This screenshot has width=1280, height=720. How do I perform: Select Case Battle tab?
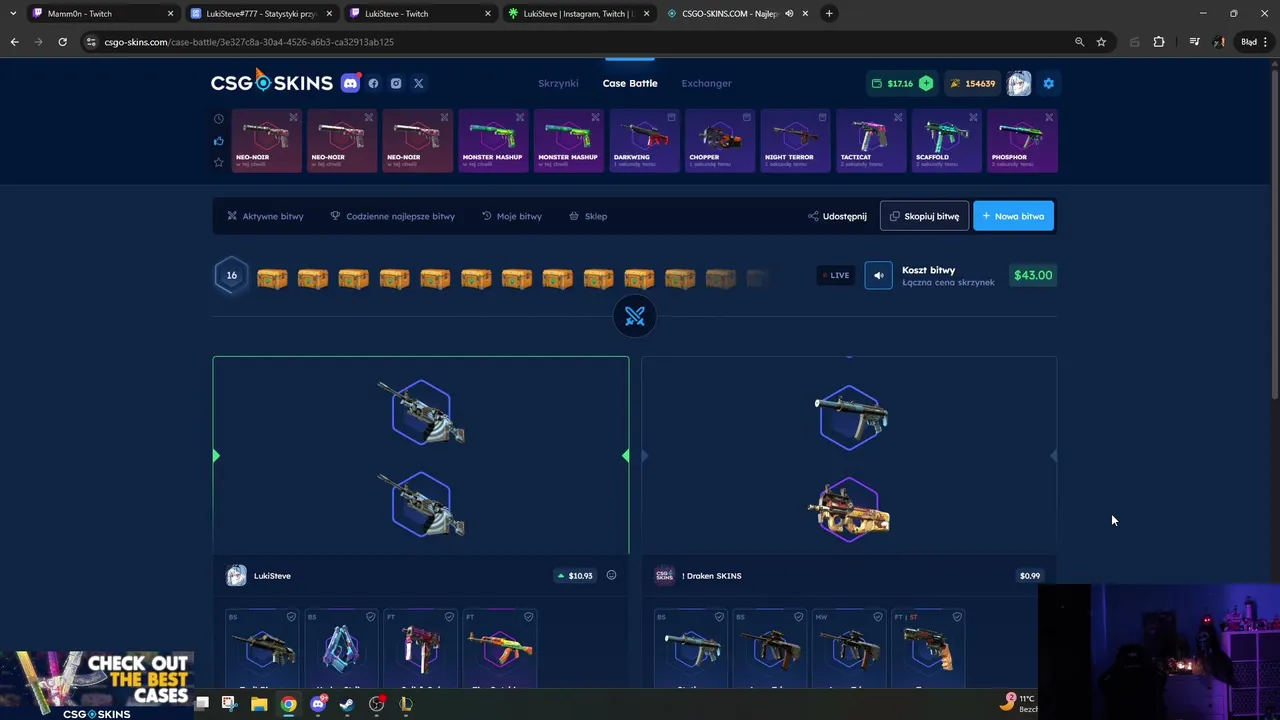click(x=630, y=83)
